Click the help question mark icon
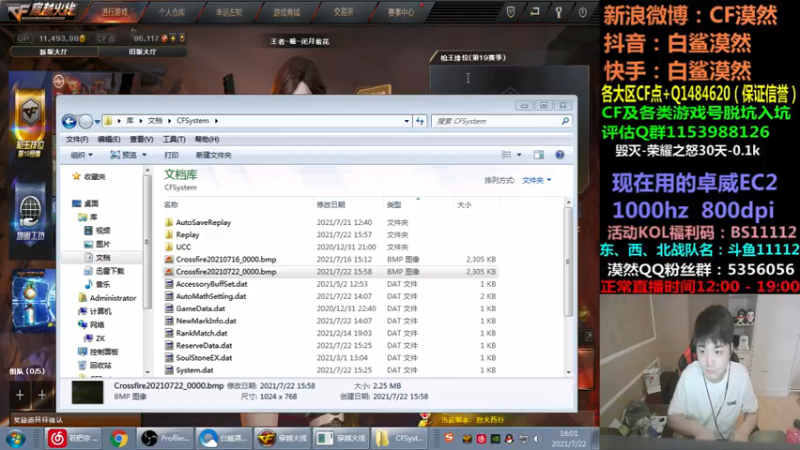 point(560,155)
